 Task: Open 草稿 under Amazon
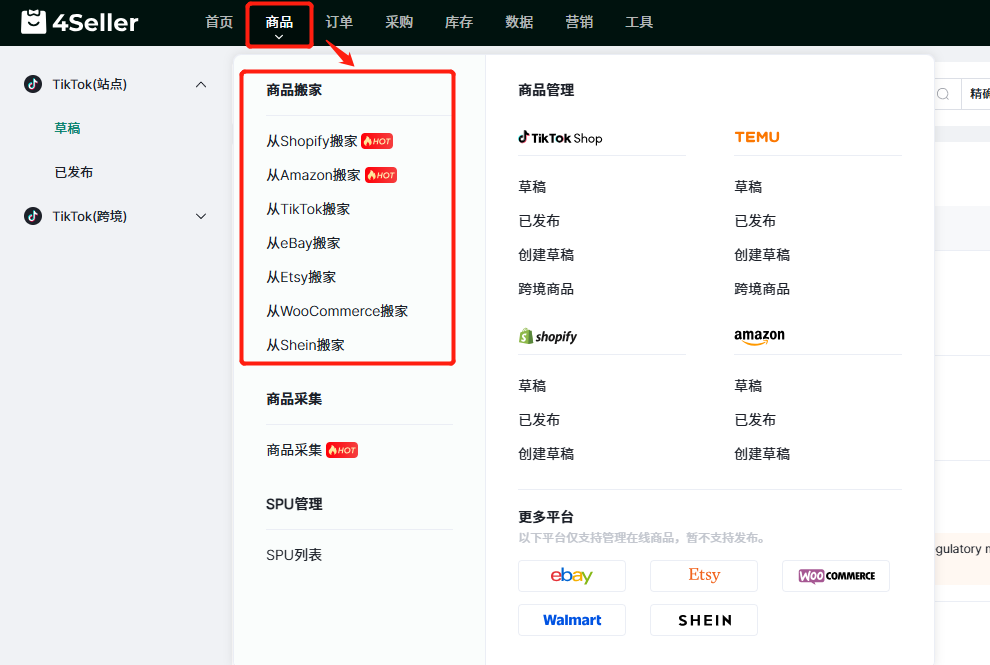[x=748, y=386]
